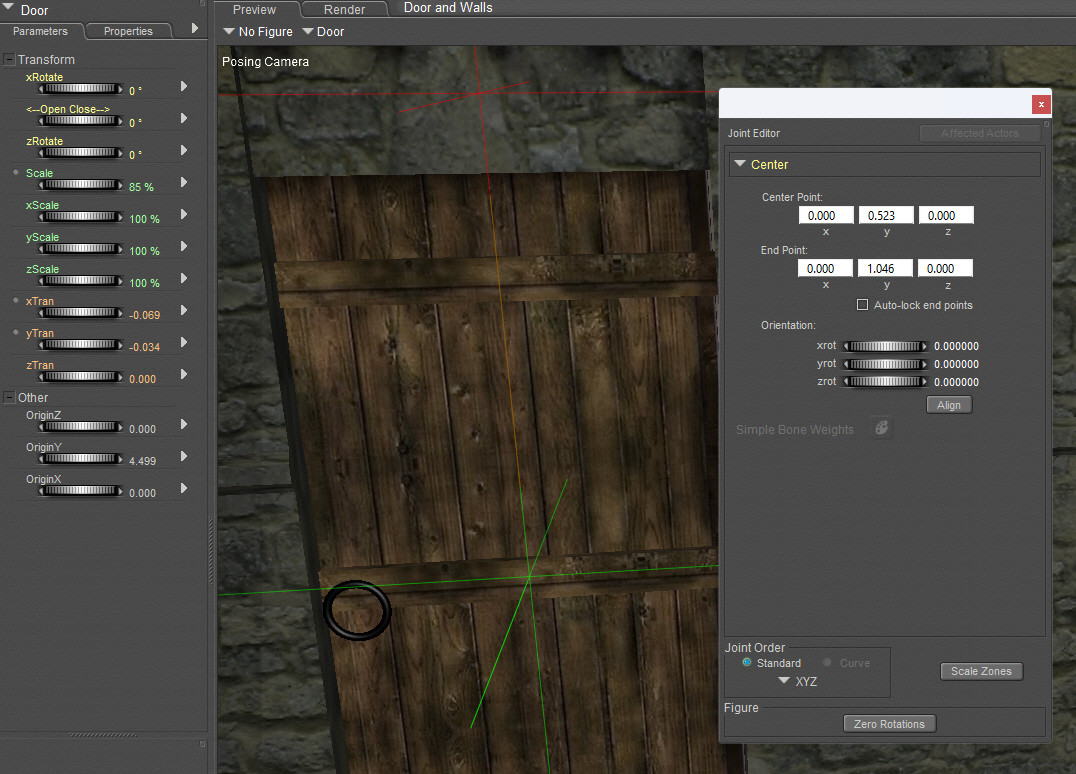Click the Zero Rotations button
This screenshot has width=1076, height=774.
tap(889, 724)
